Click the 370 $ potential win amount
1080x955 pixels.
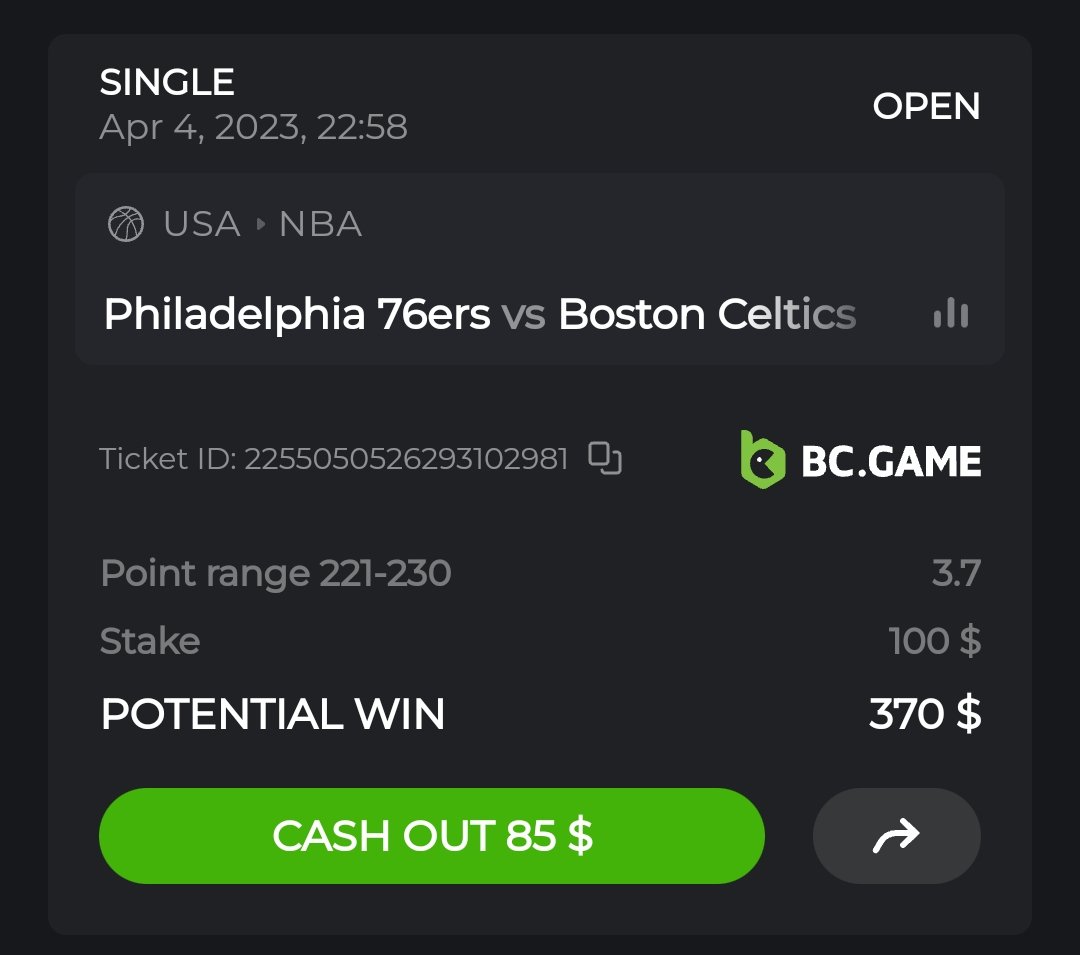tap(924, 714)
